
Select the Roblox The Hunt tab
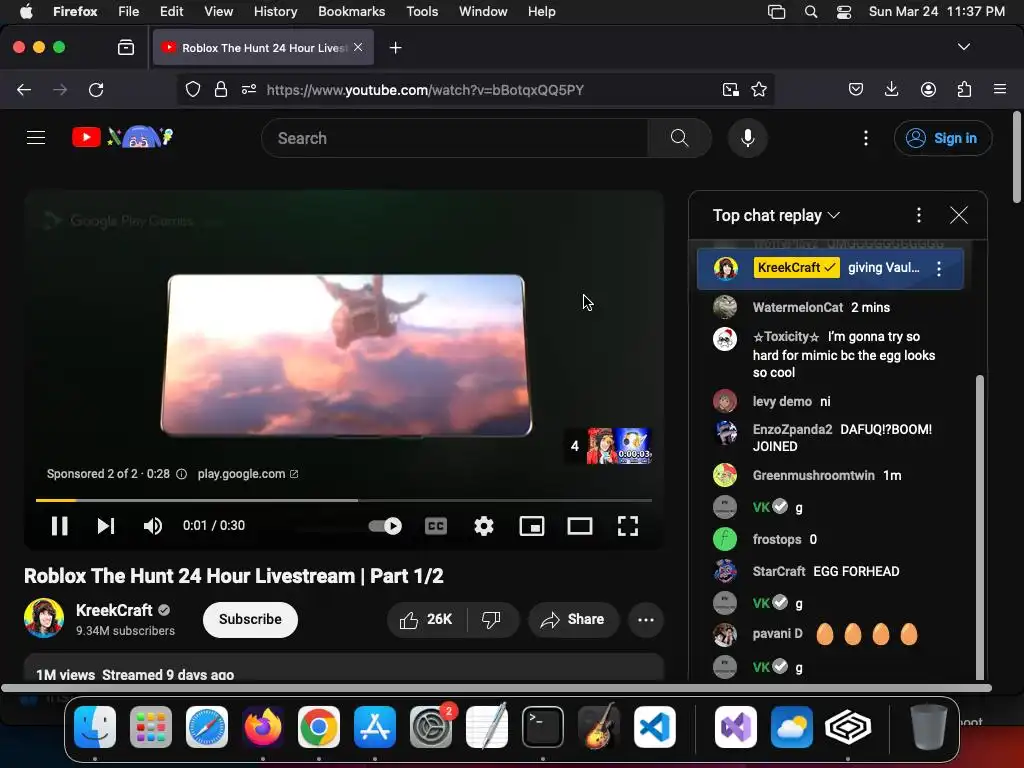pos(263,48)
